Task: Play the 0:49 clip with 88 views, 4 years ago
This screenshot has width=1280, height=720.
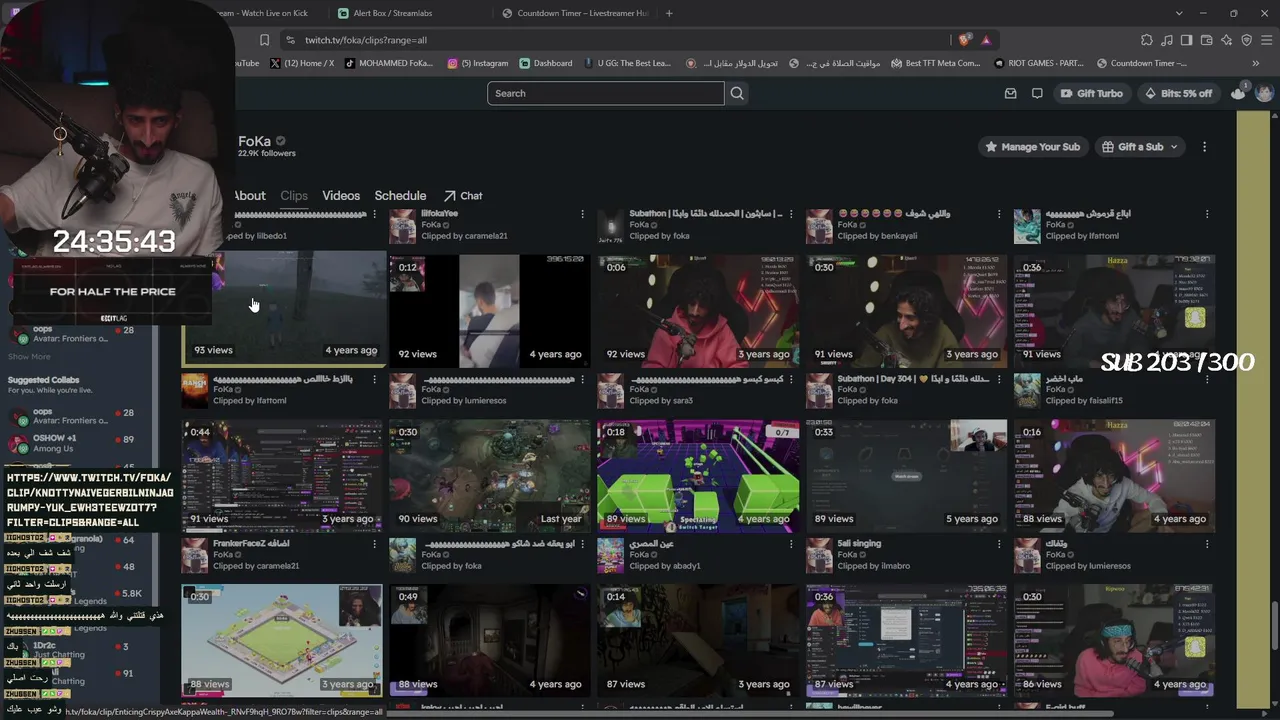Action: pyautogui.click(x=490, y=641)
